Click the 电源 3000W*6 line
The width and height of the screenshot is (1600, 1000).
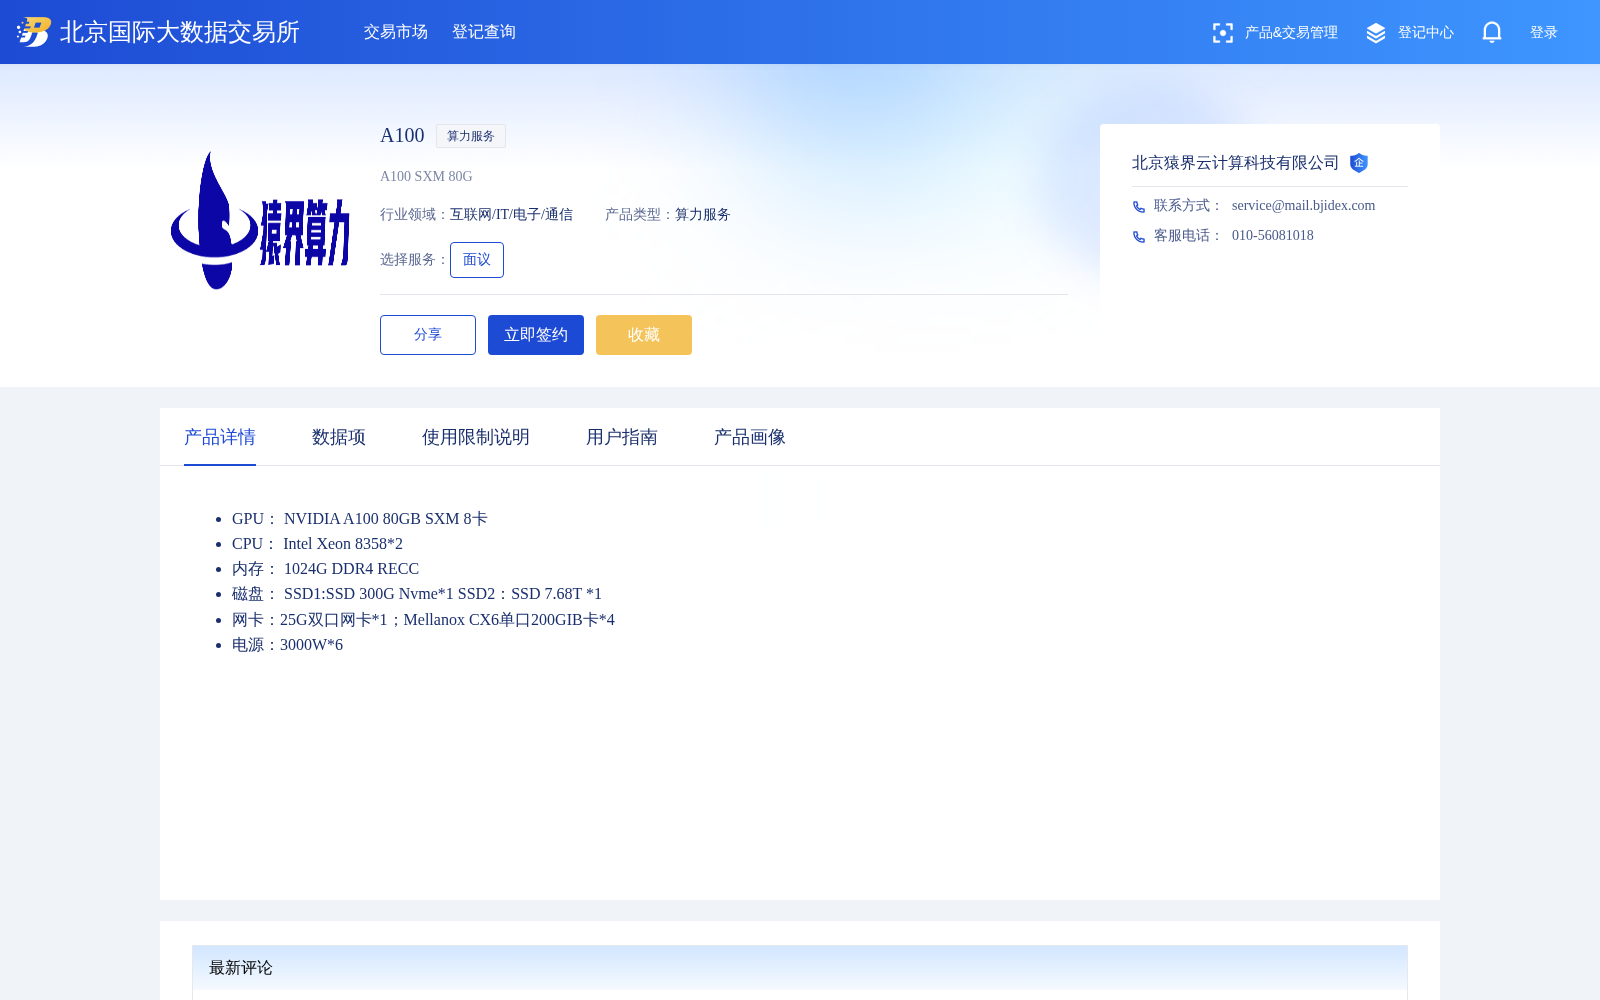(288, 645)
